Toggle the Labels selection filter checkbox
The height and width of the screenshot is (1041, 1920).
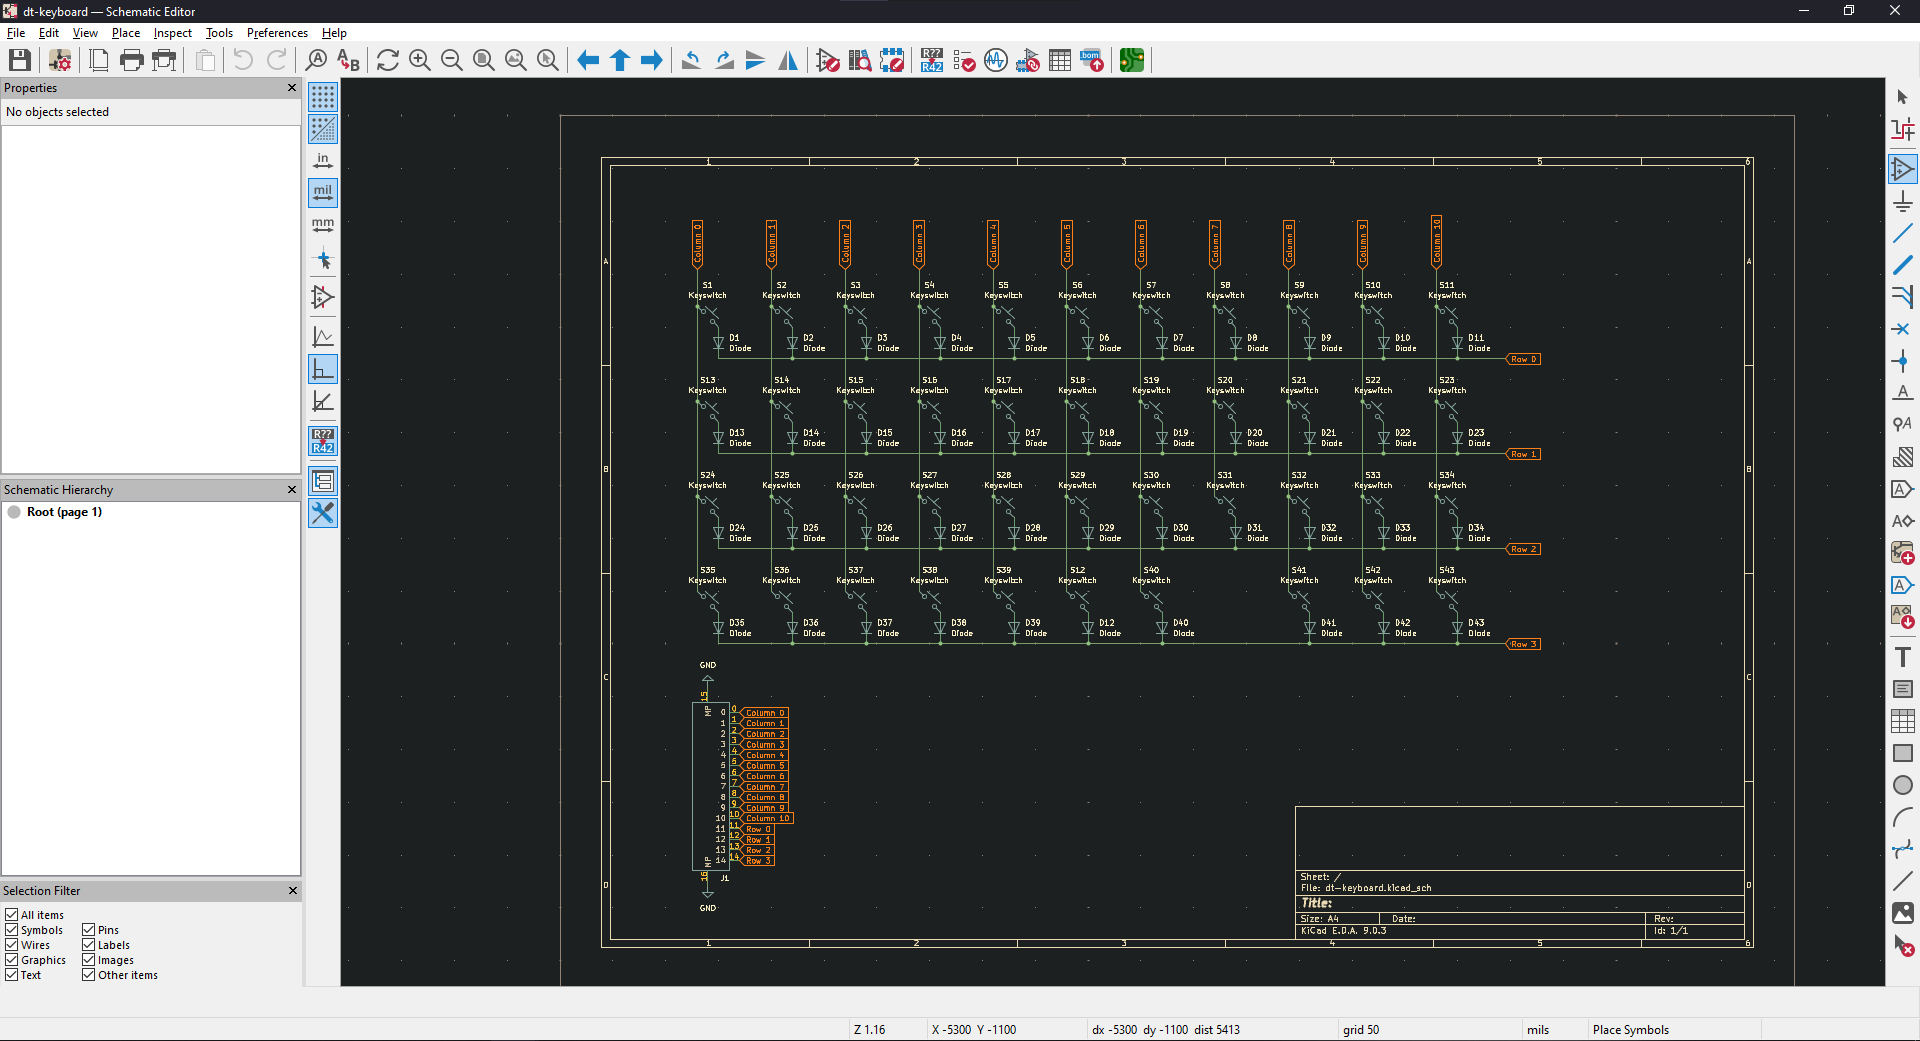click(88, 944)
